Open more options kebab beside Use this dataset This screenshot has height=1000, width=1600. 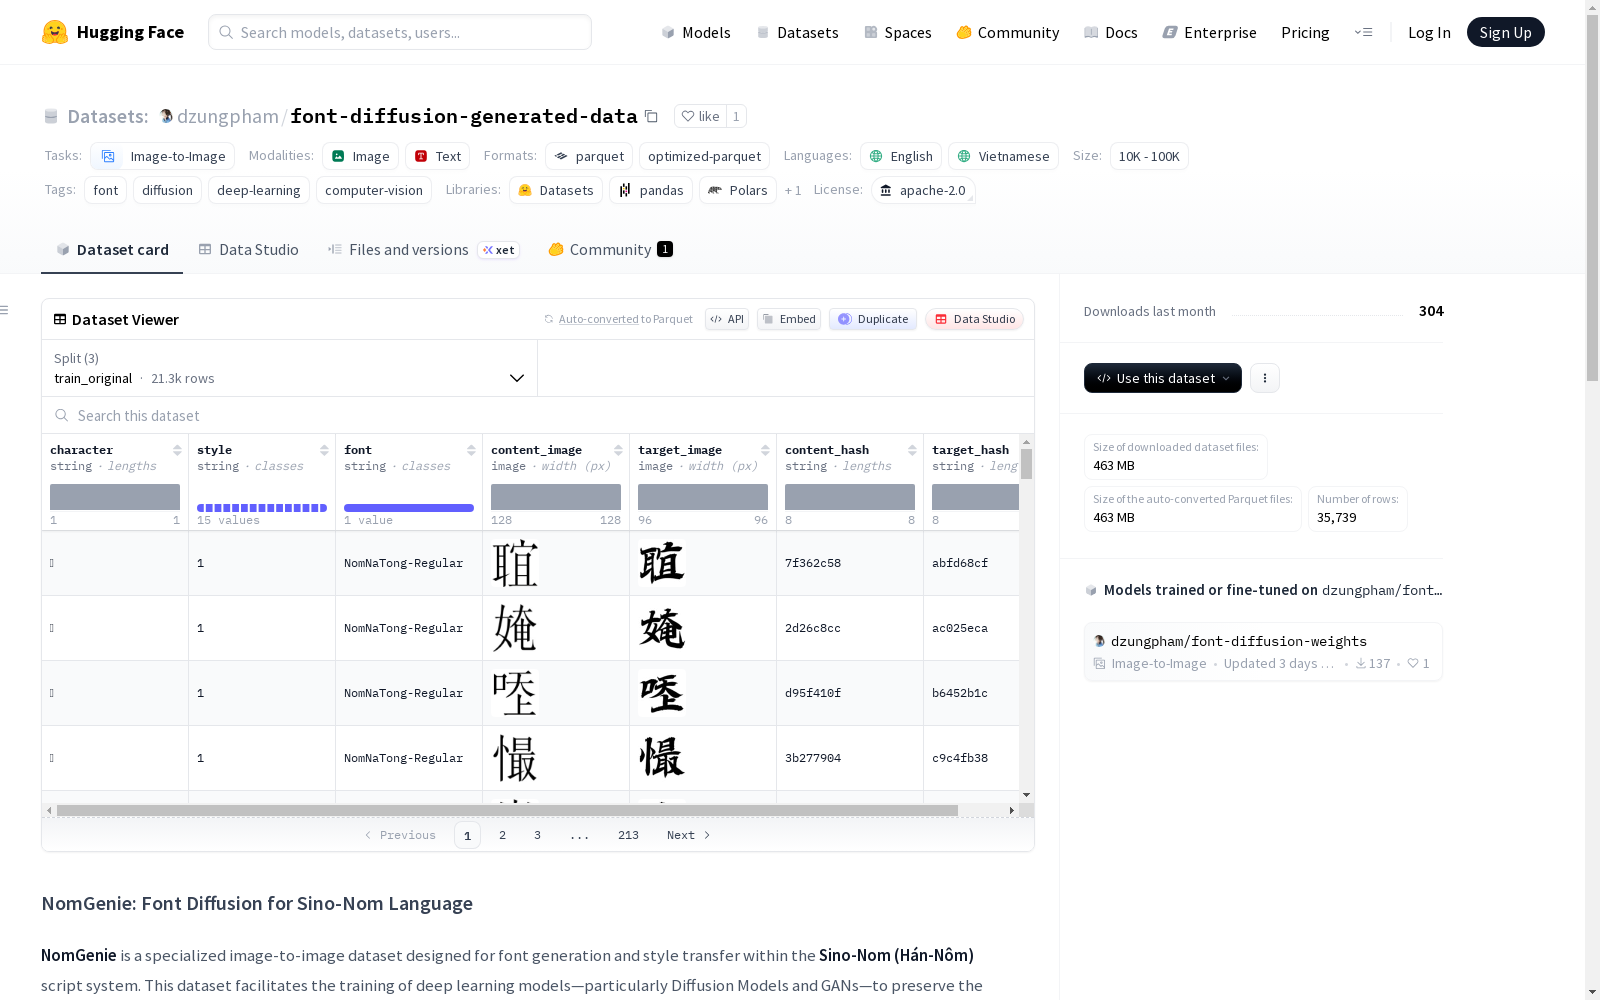tap(1265, 378)
